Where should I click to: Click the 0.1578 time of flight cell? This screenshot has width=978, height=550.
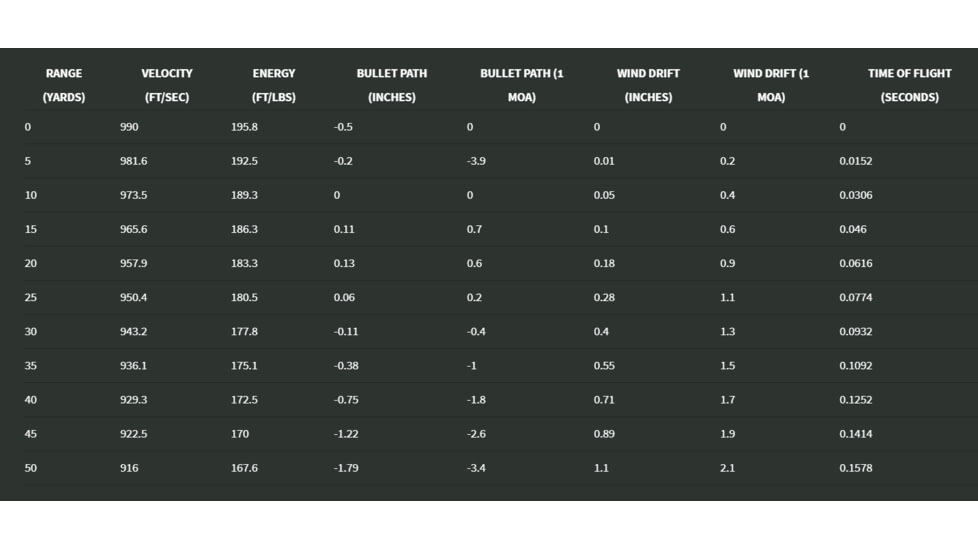[x=856, y=468]
